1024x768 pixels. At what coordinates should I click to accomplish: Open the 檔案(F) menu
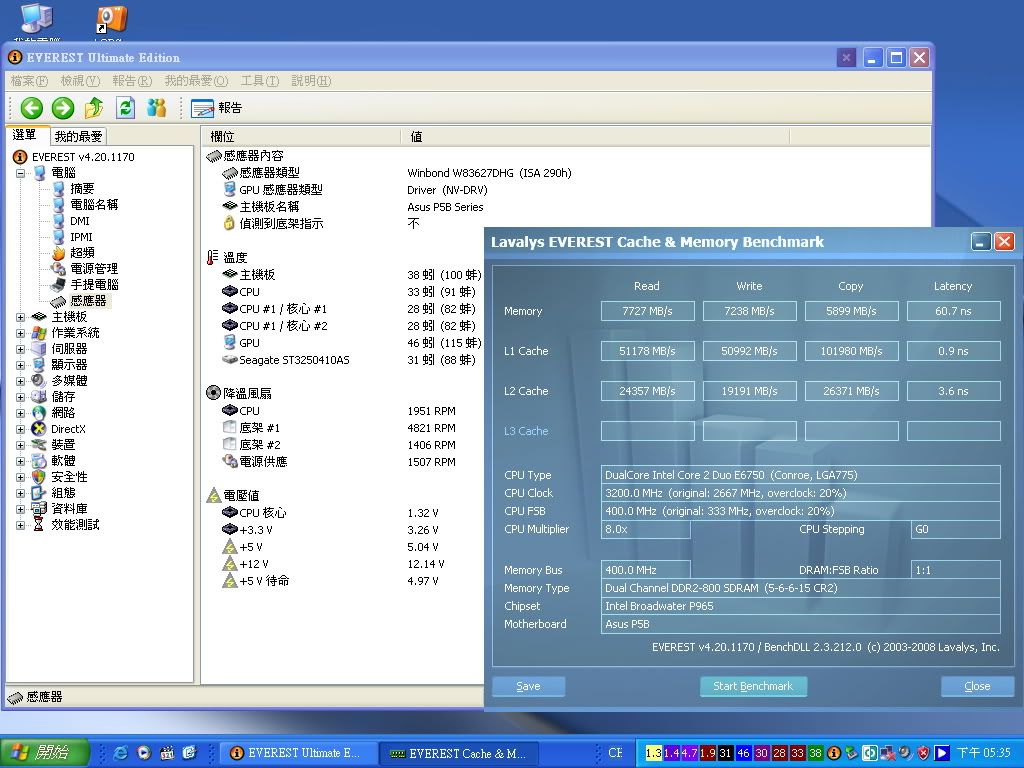29,81
